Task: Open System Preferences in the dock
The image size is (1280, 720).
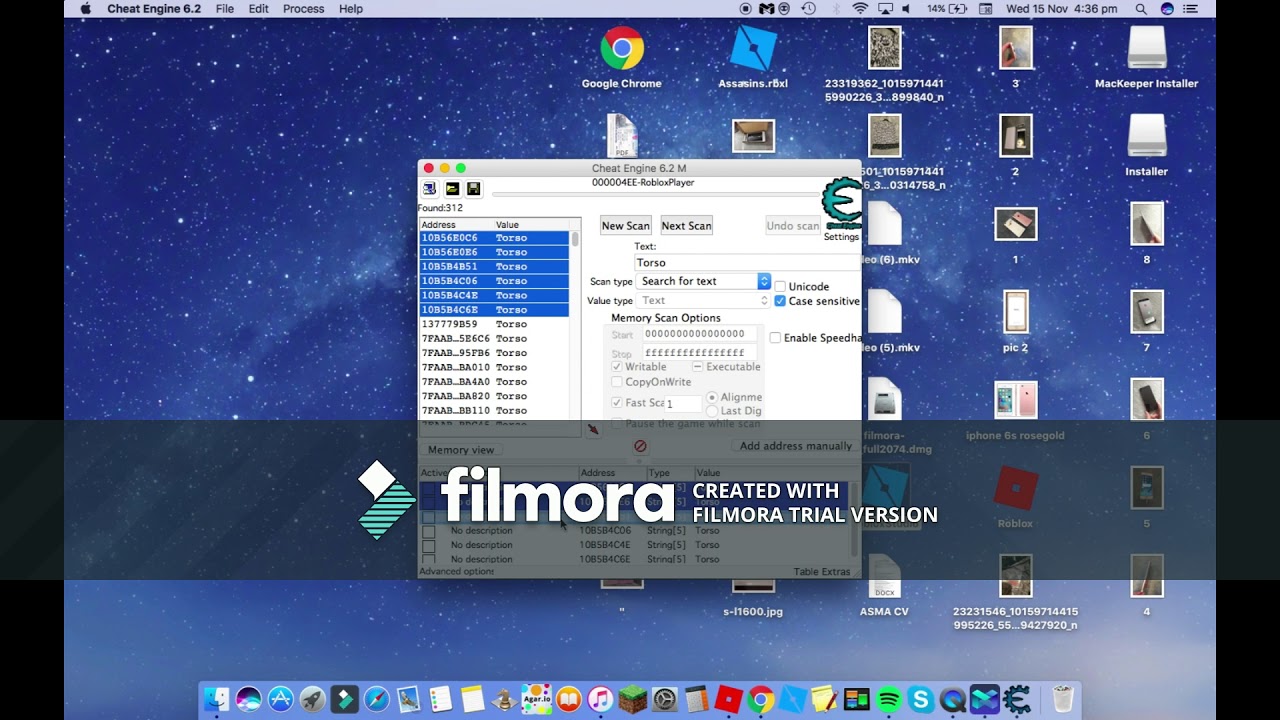Action: [x=664, y=699]
